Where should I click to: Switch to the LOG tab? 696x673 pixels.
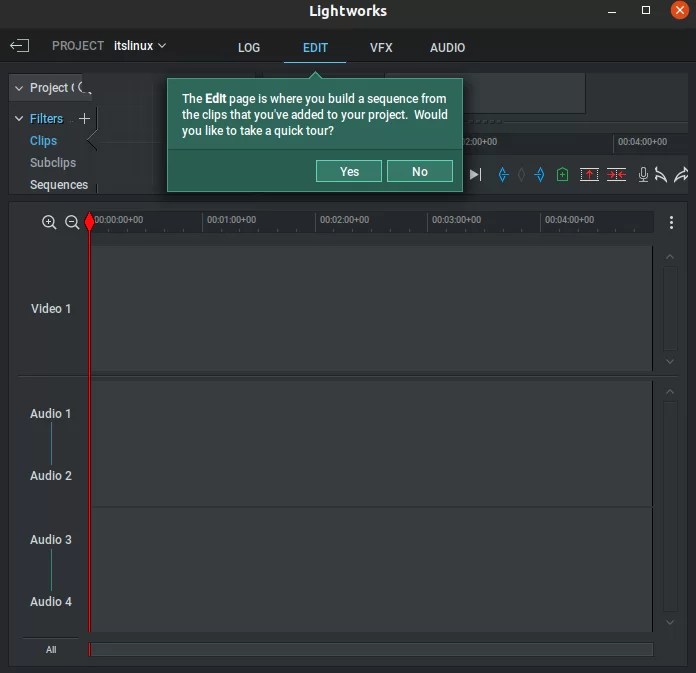[249, 48]
